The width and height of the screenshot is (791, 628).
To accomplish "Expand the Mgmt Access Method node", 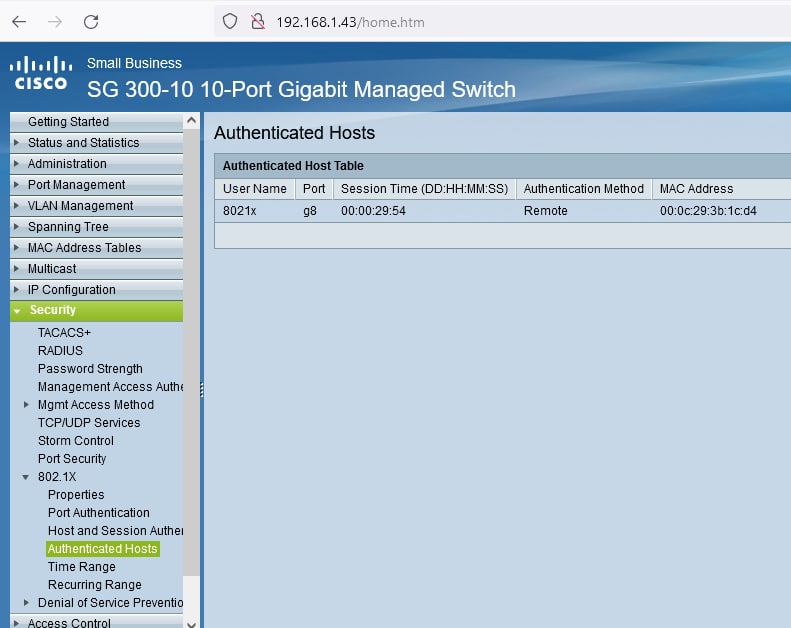I will [x=27, y=405].
